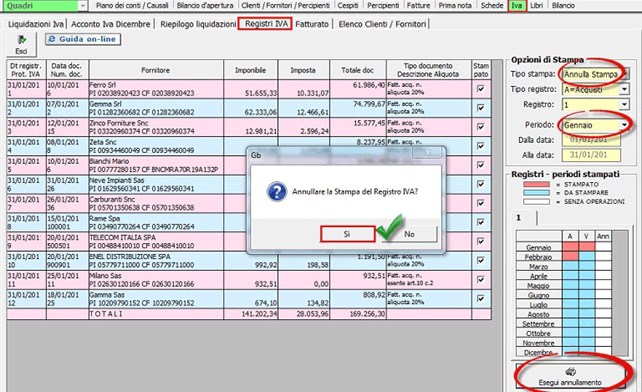The height and width of the screenshot is (392, 642).
Task: Expand the Periodo Gennaio dropdown
Action: [x=624, y=125]
